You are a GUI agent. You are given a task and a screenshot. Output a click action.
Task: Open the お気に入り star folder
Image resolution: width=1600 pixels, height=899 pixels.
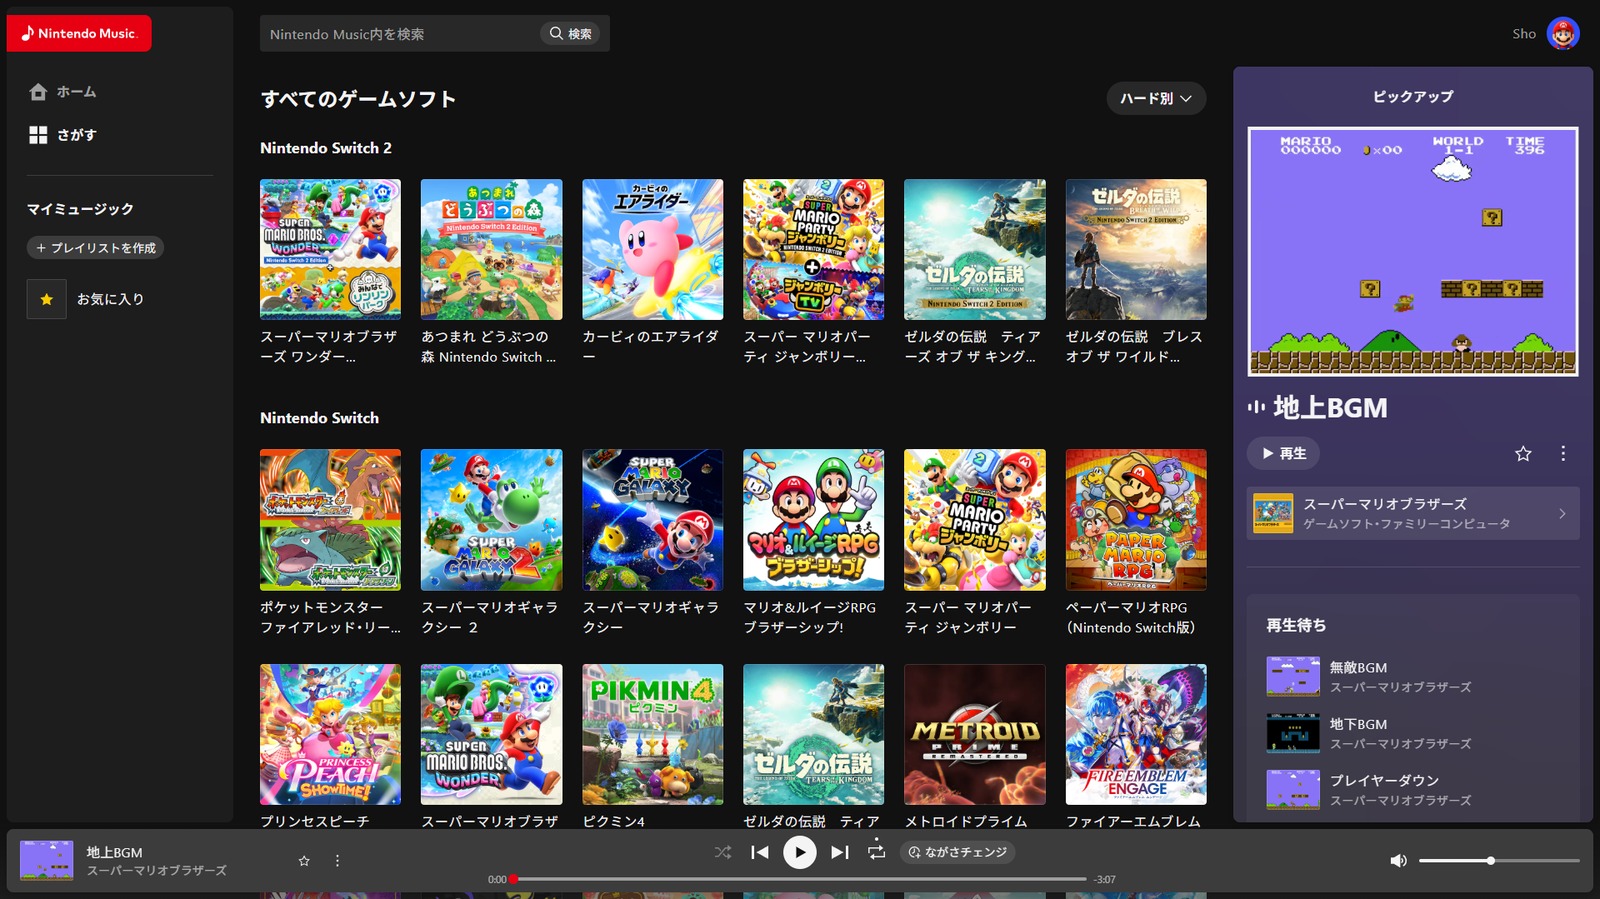[46, 299]
